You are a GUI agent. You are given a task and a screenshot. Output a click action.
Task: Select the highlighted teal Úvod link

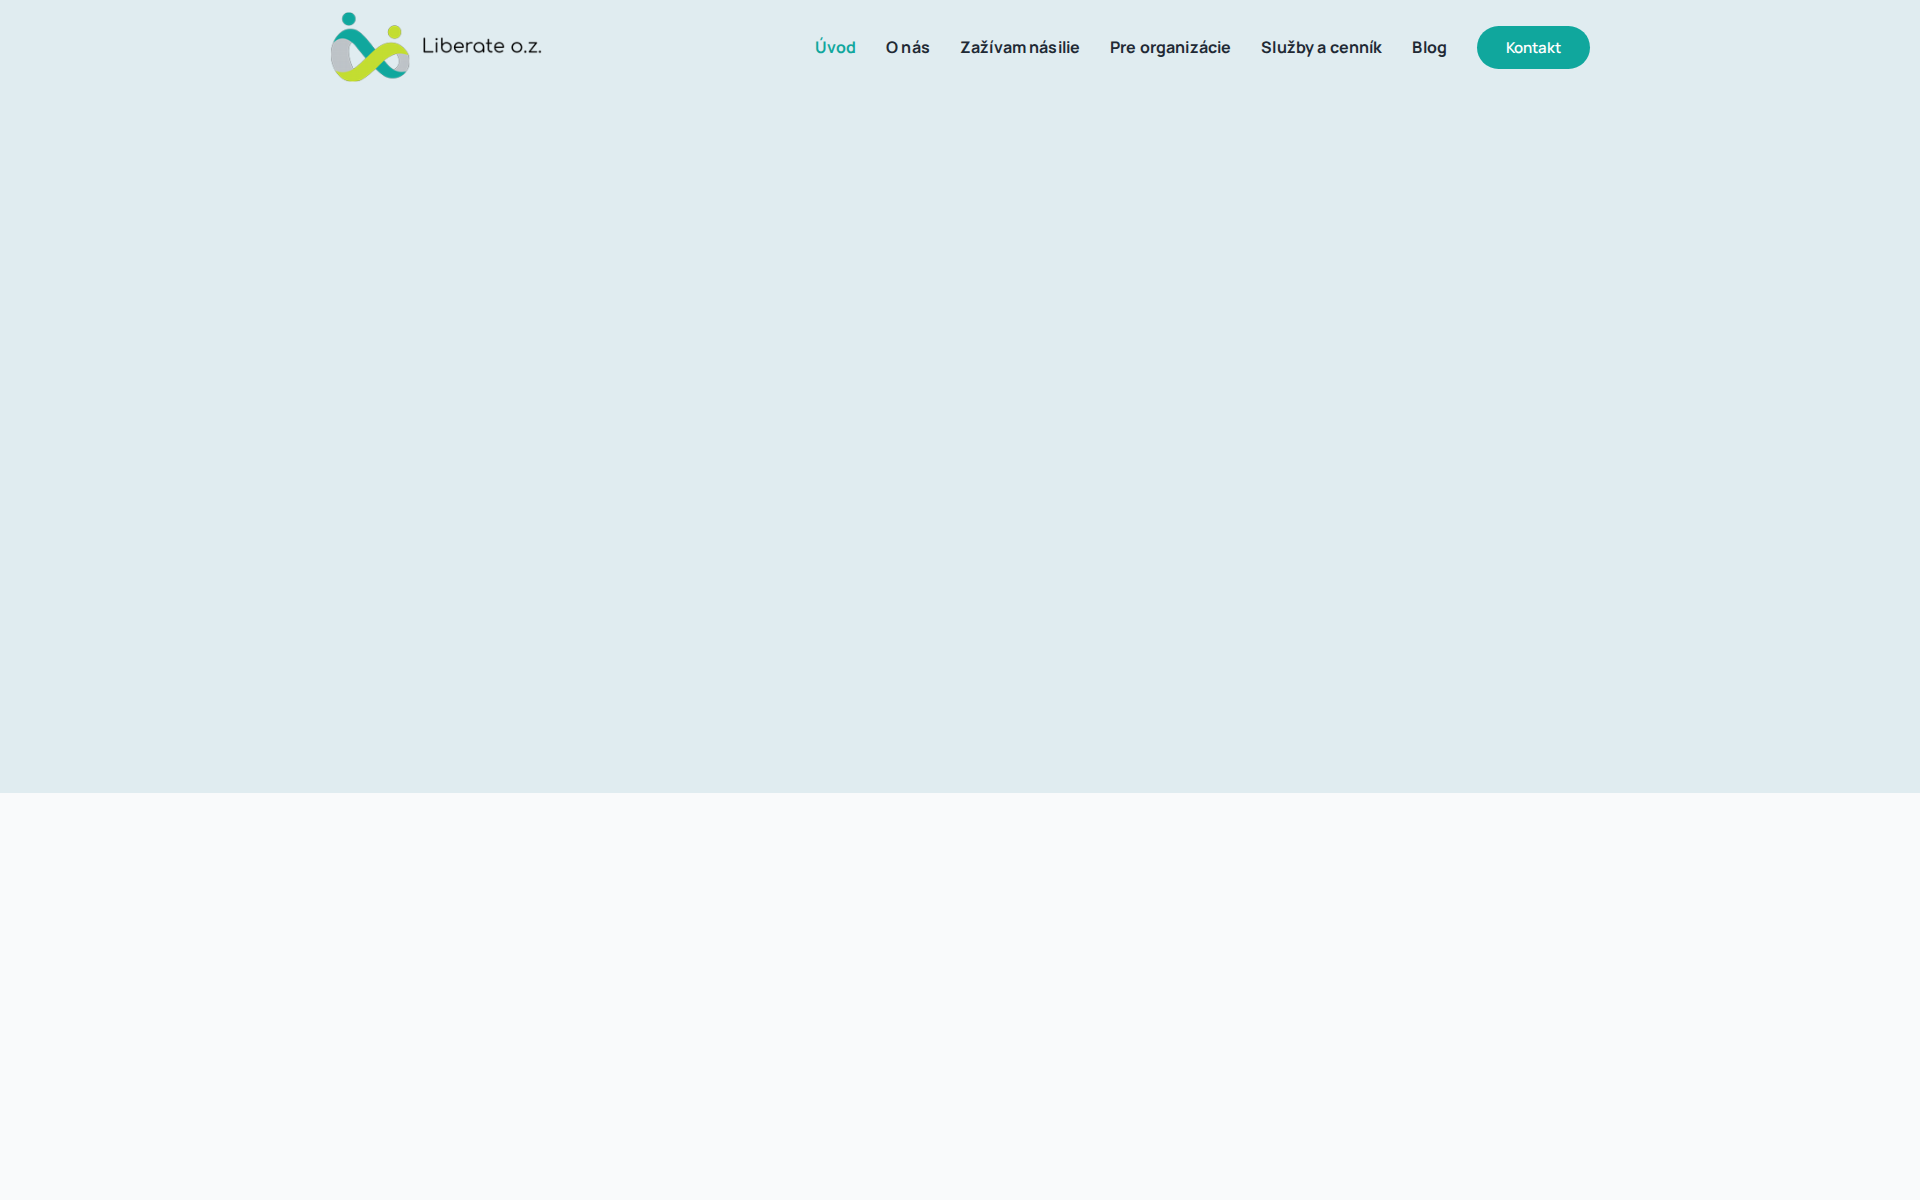pos(835,47)
